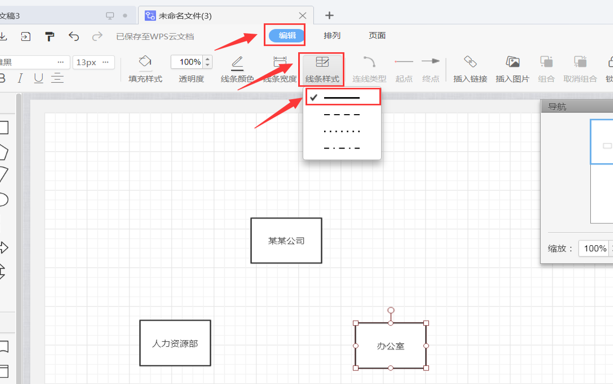Switch to the 排列 tab
Image resolution: width=613 pixels, height=387 pixels.
tap(332, 36)
